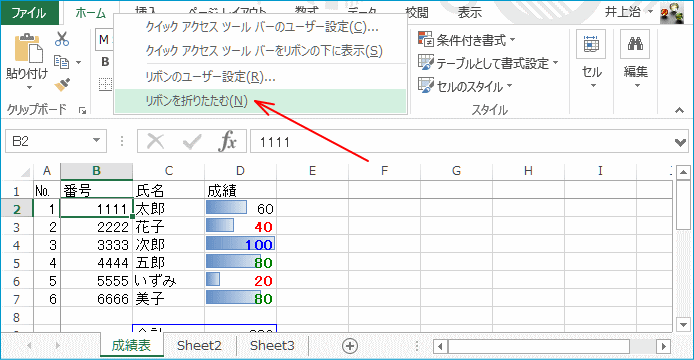Select the column D header
This screenshot has width=694, height=360.
coord(240,171)
